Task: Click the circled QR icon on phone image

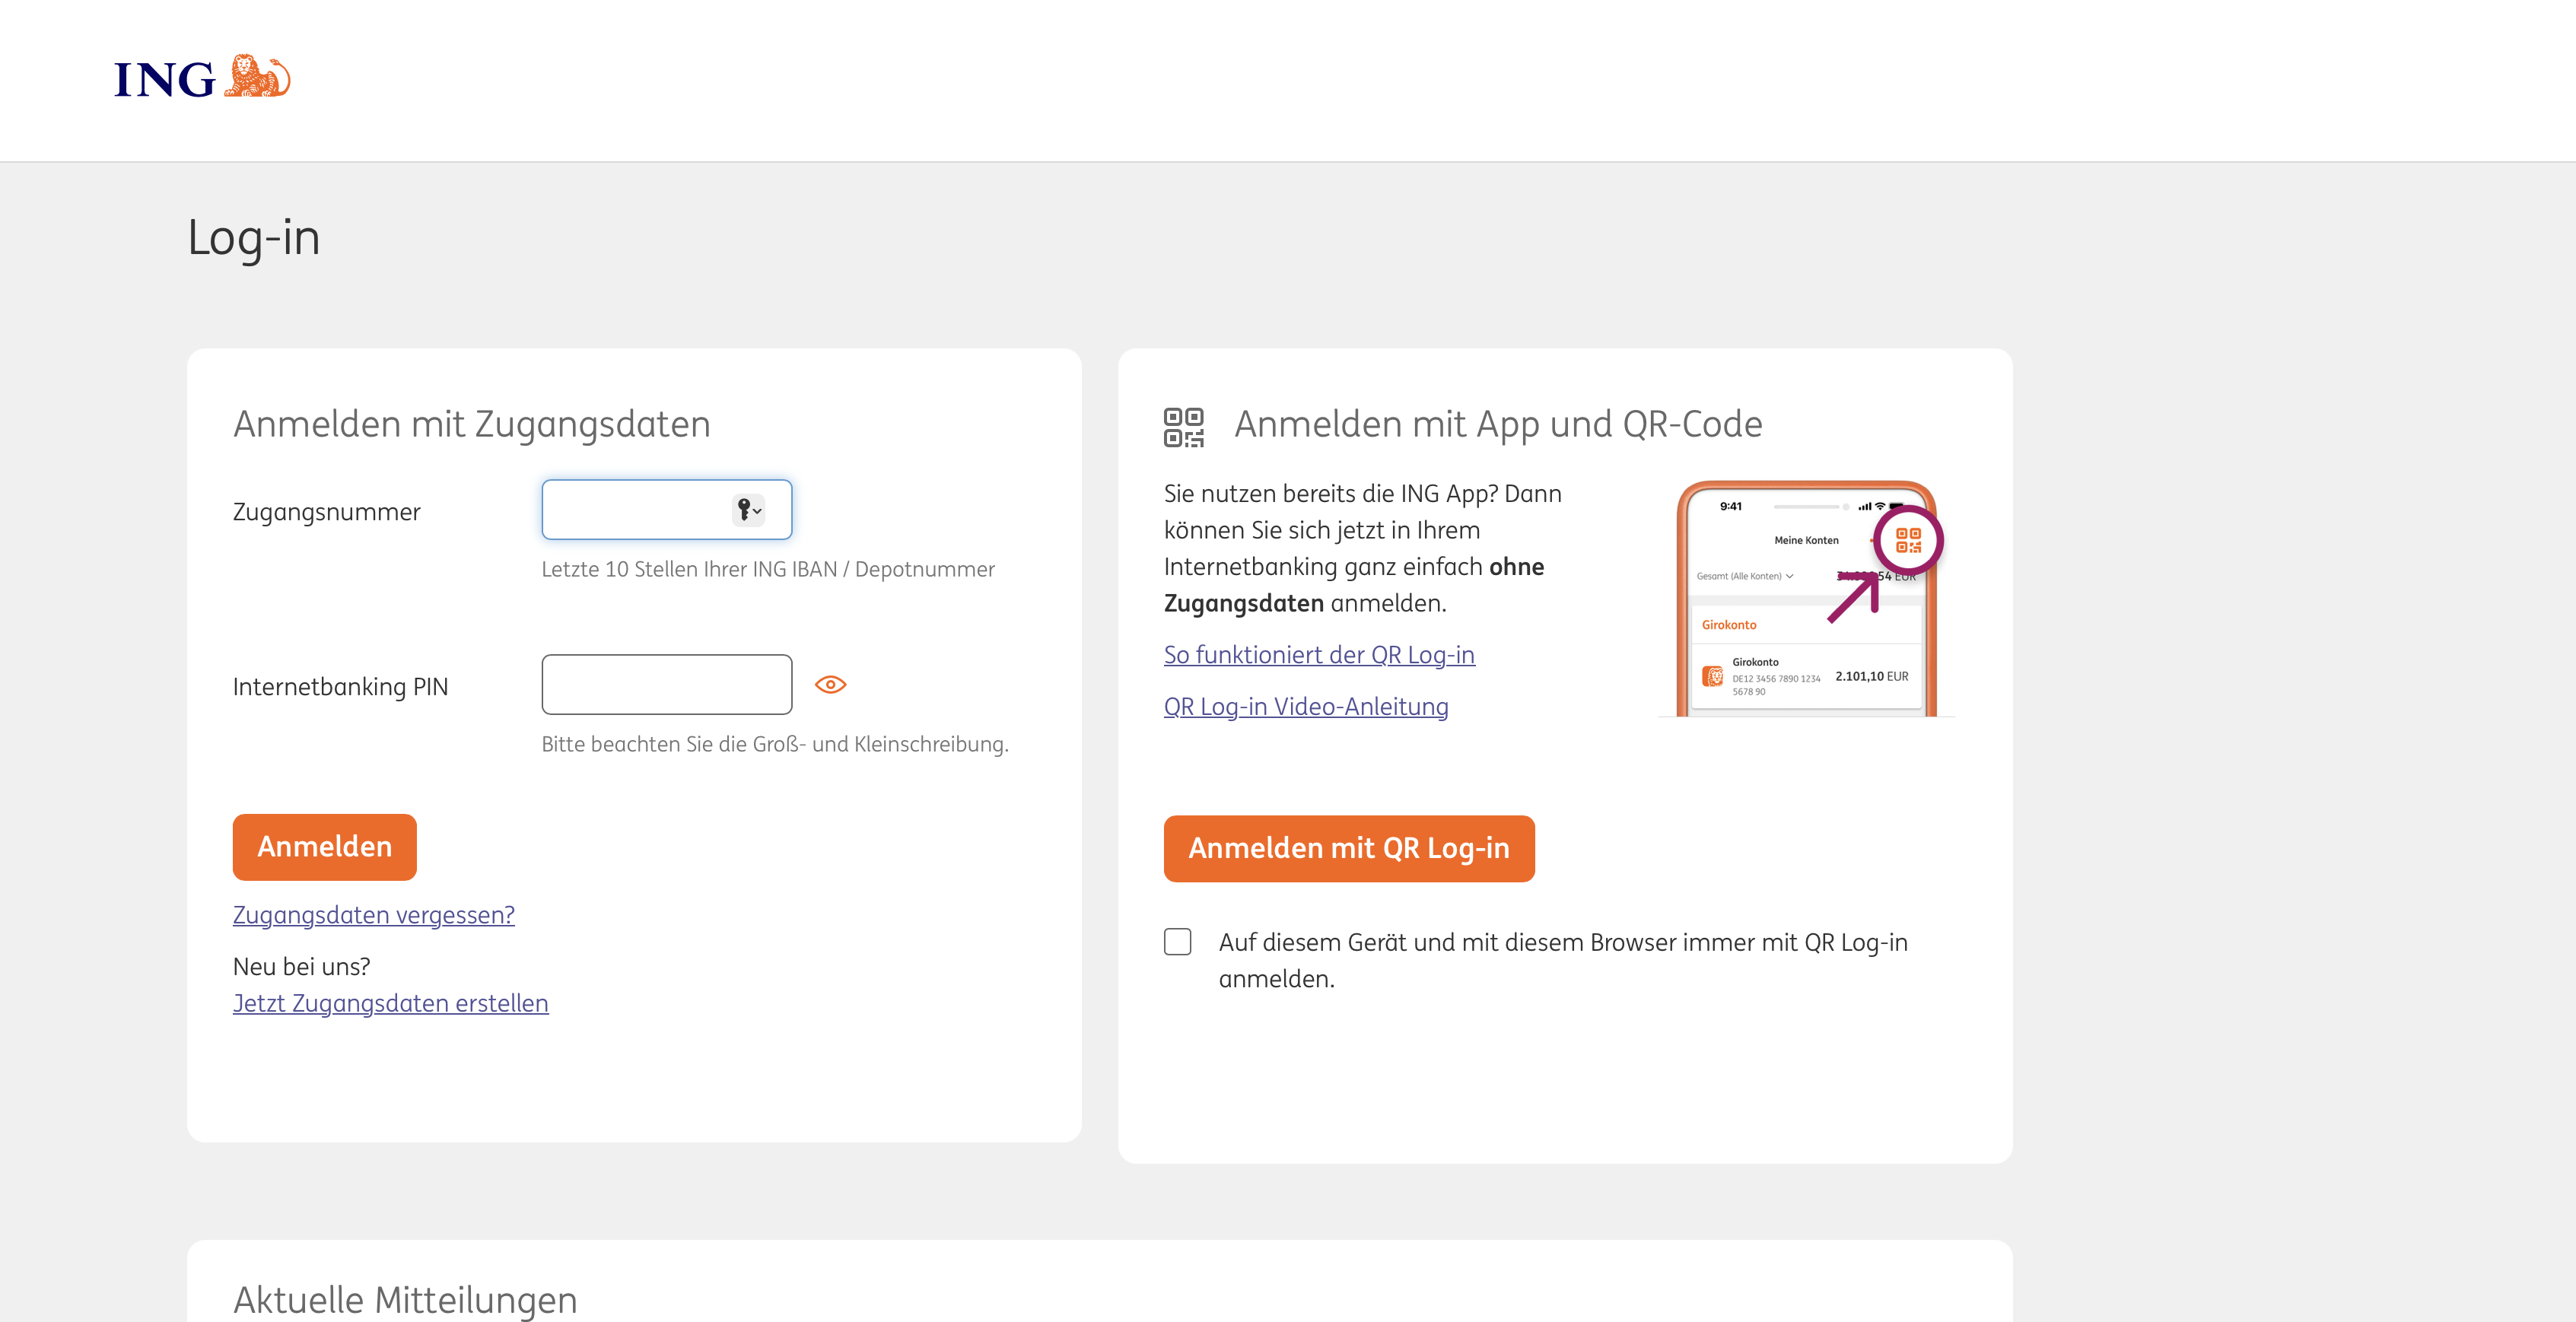Action: [x=1908, y=541]
